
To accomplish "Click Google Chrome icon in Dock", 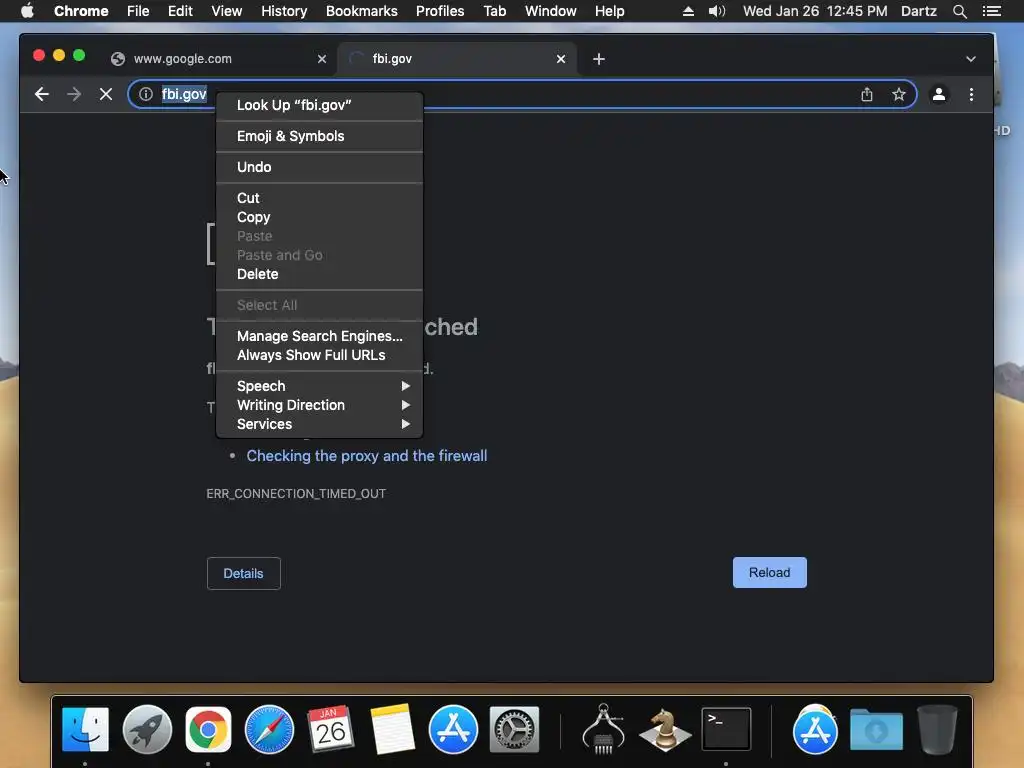I will [x=208, y=729].
